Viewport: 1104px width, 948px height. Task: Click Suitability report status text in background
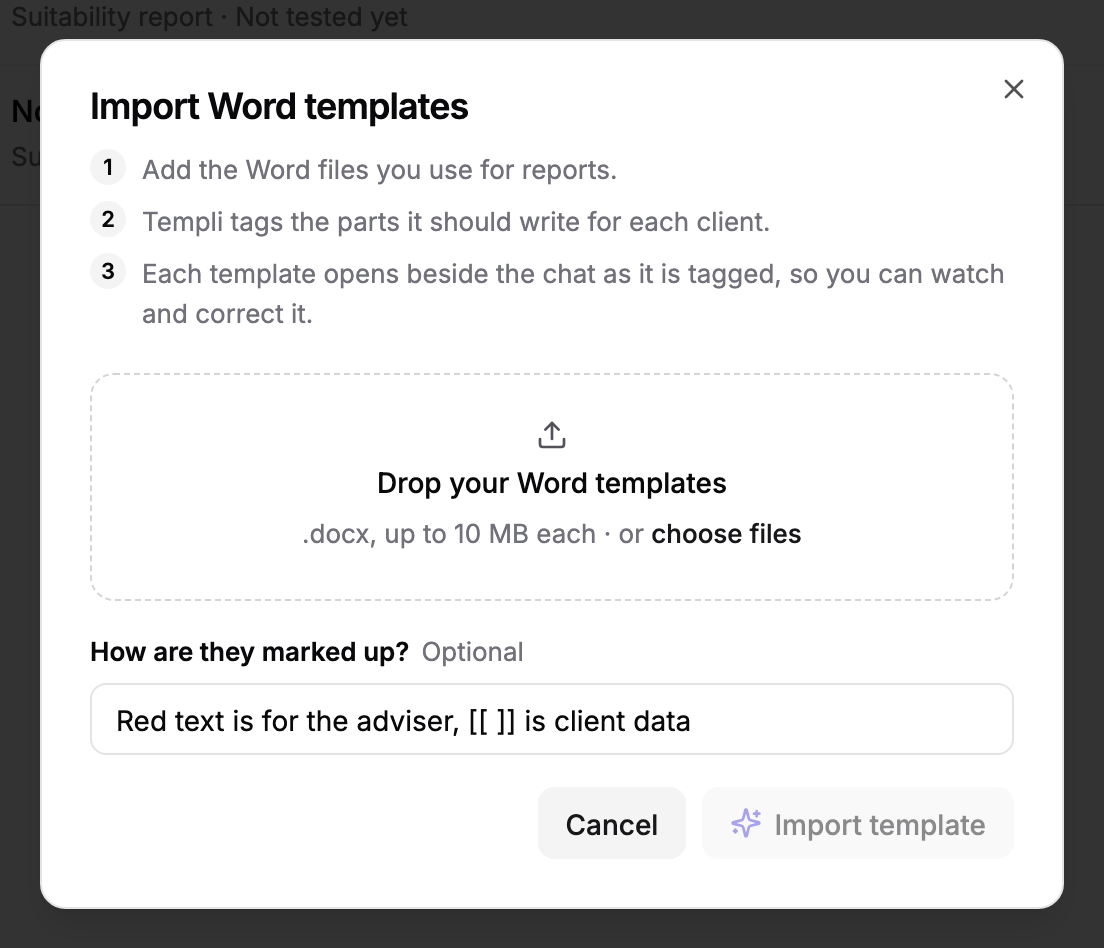point(209,16)
